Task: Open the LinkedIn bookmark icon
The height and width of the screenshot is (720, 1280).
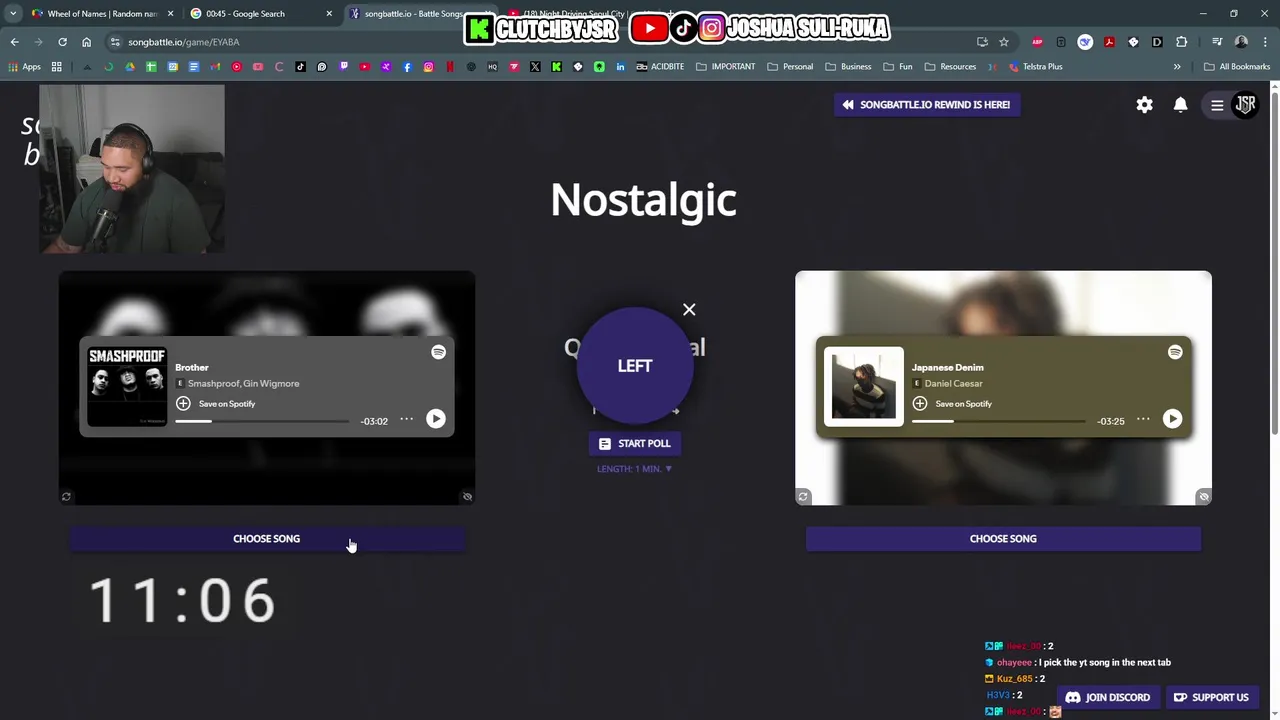Action: click(x=620, y=67)
